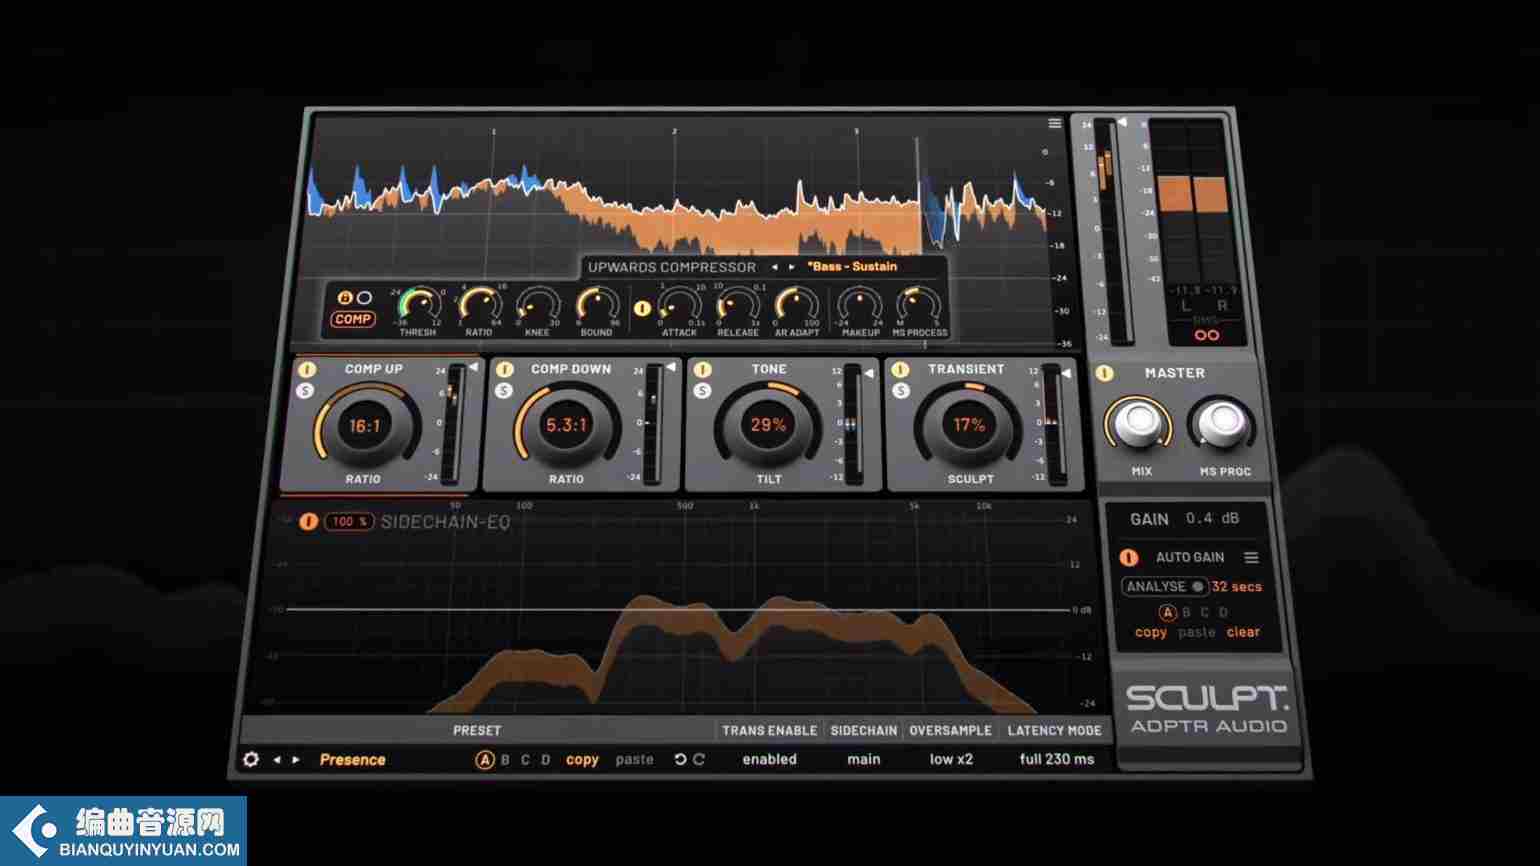This screenshot has width=1540, height=866.
Task: Click TONE tilt 29% dial
Action: [x=768, y=426]
